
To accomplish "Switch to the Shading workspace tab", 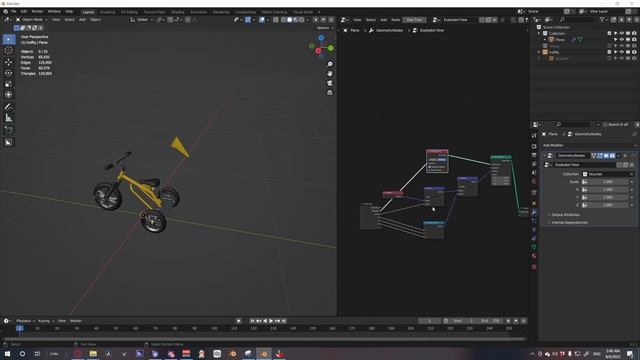I will tap(178, 12).
